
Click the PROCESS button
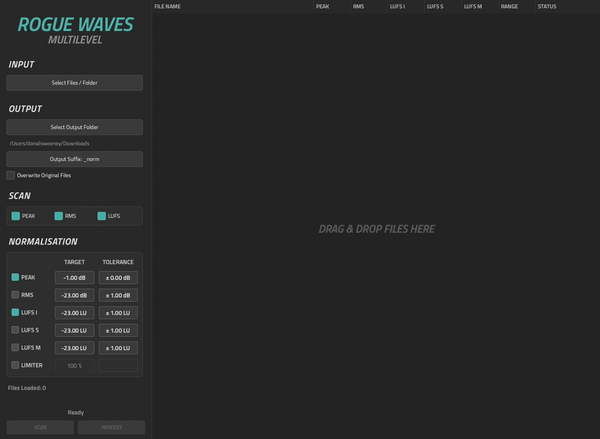tap(111, 427)
